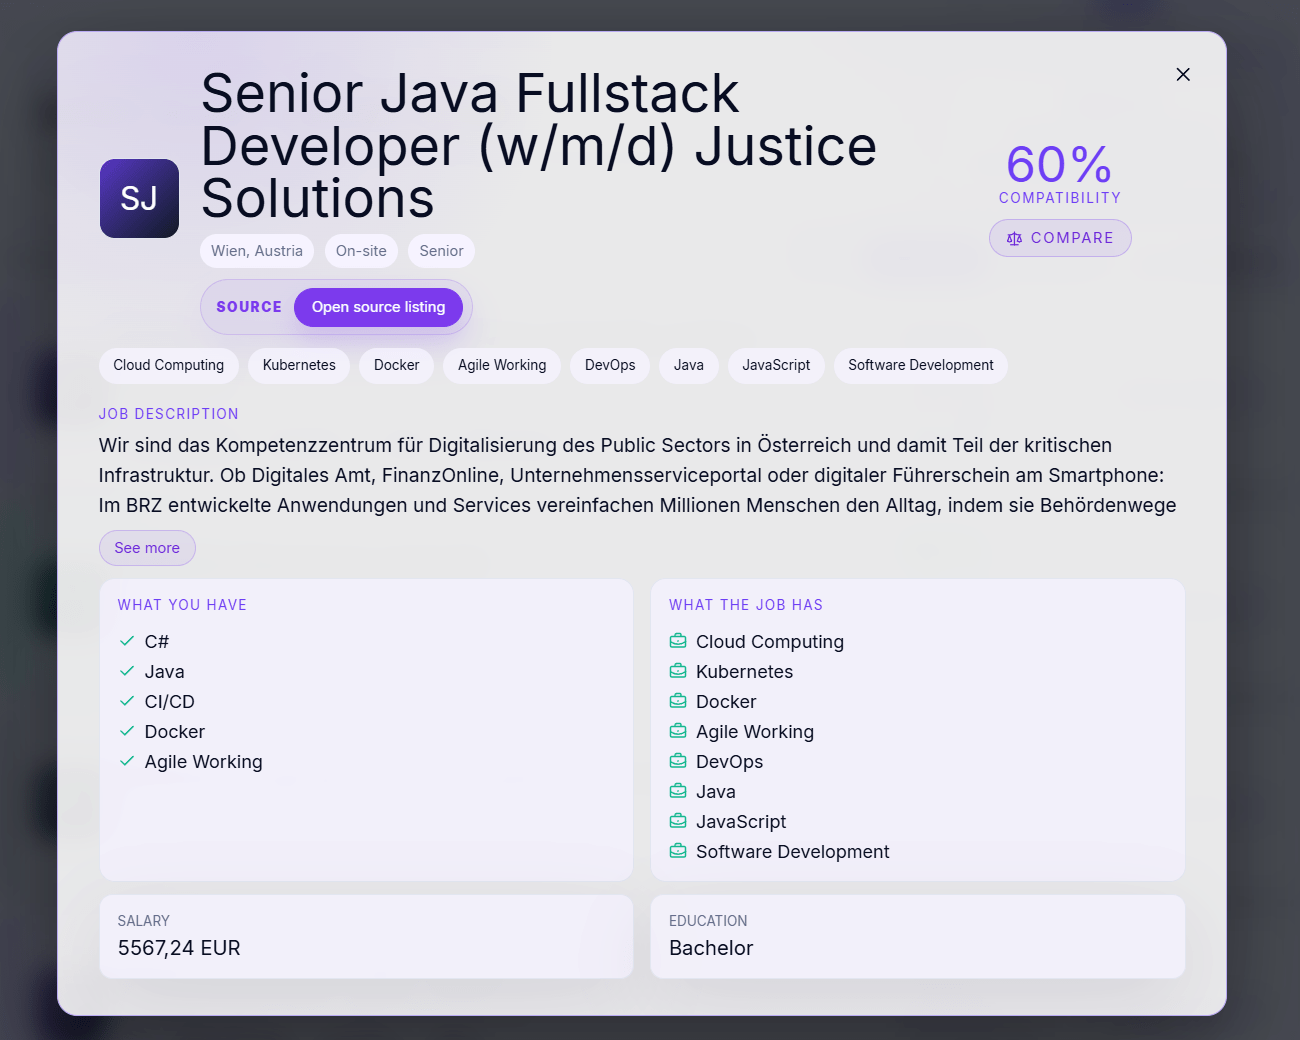Open the source listing
This screenshot has height=1040, width=1300.
(378, 307)
